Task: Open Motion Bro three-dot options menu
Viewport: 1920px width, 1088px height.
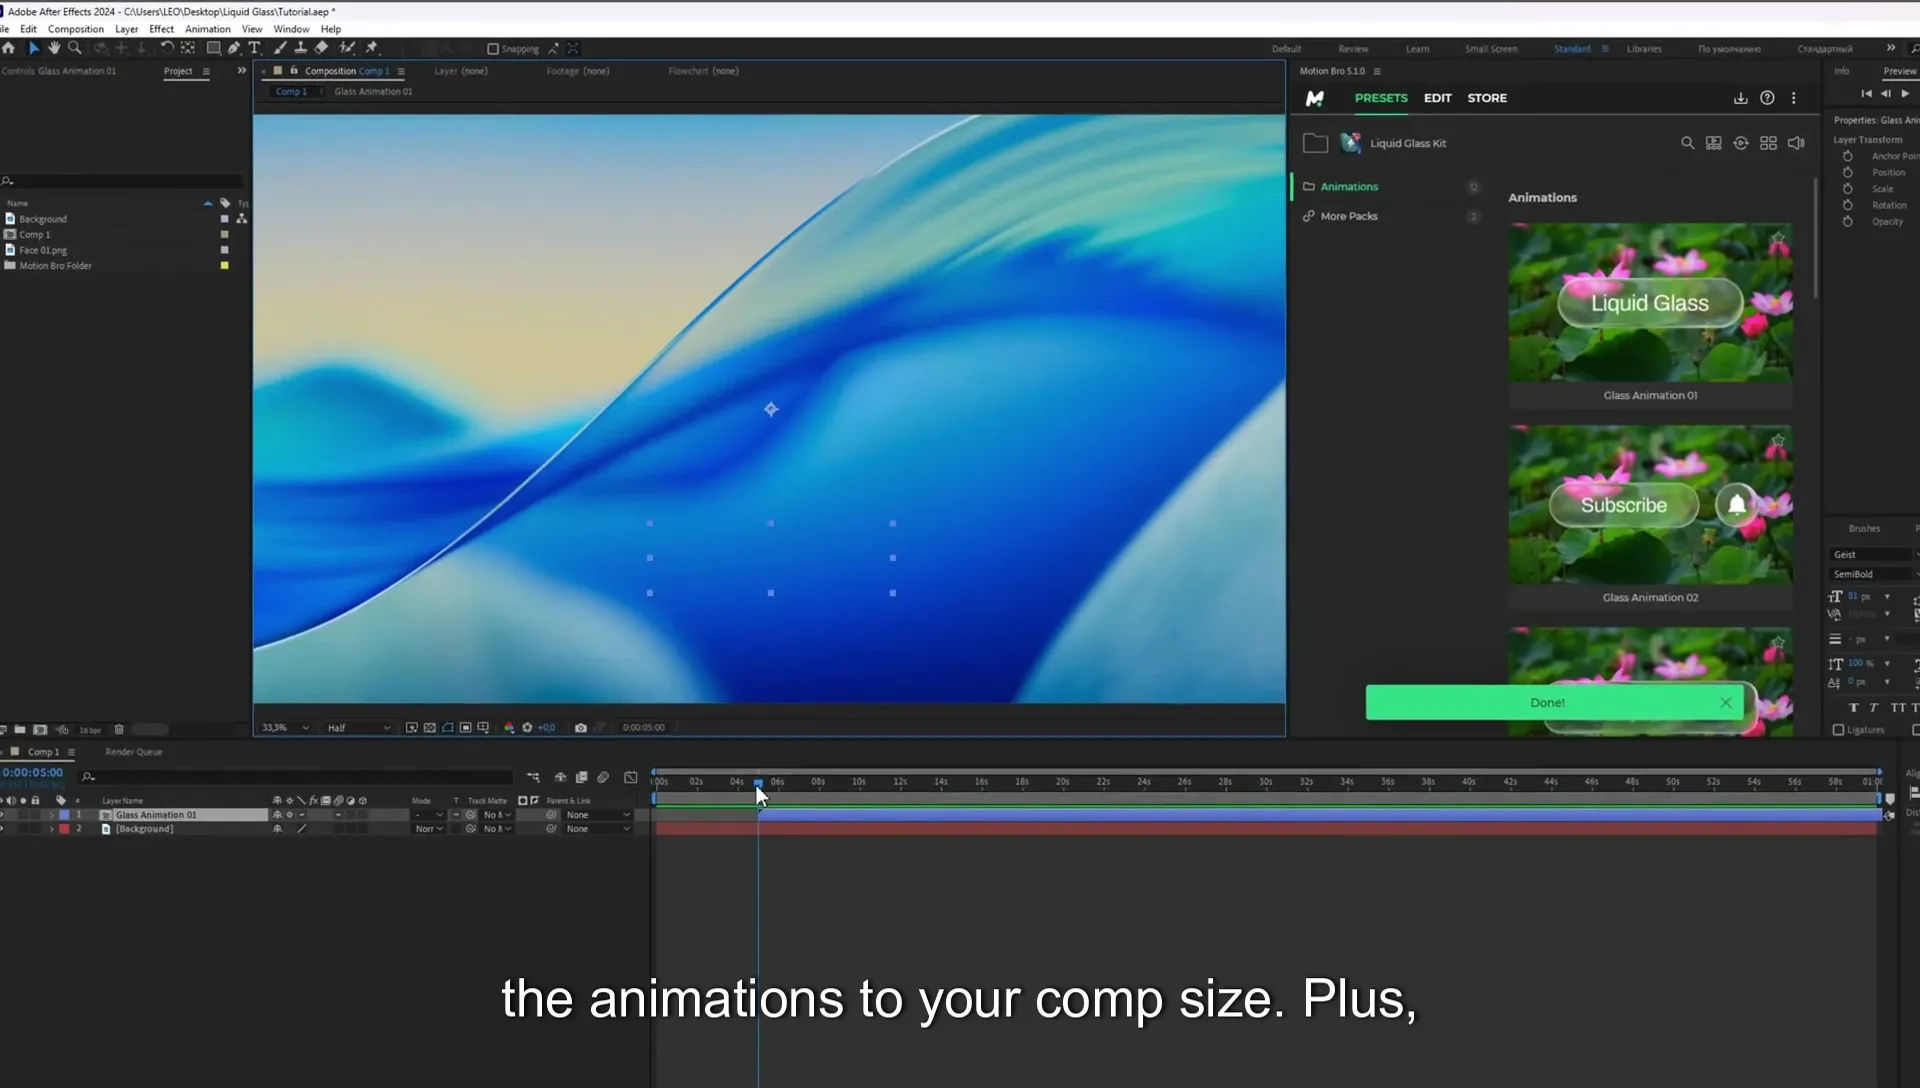Action: pos(1793,98)
